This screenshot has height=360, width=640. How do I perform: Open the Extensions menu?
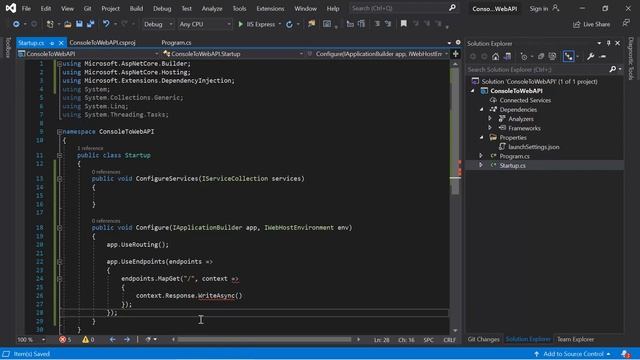coord(270,9)
